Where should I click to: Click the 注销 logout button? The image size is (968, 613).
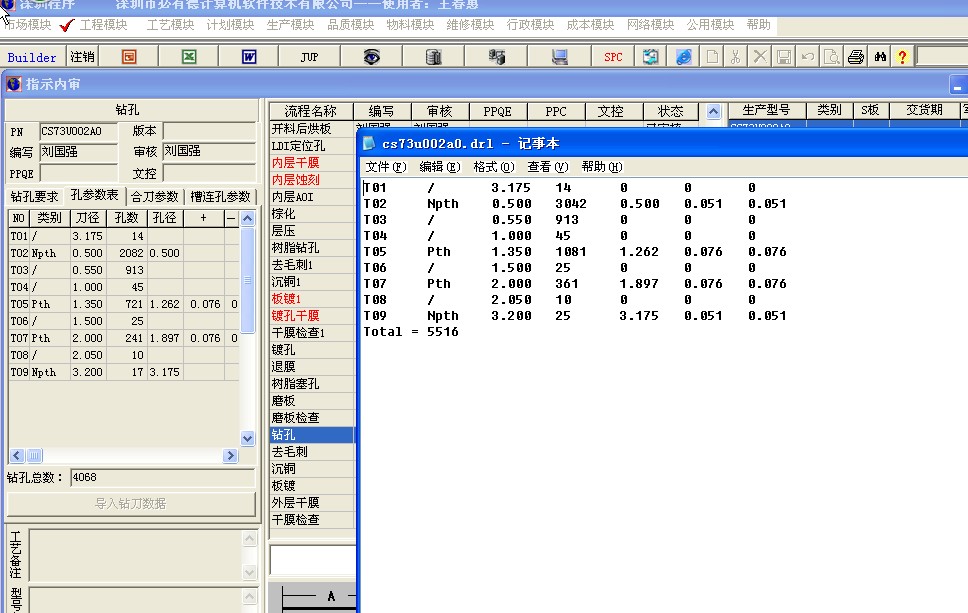pos(82,57)
